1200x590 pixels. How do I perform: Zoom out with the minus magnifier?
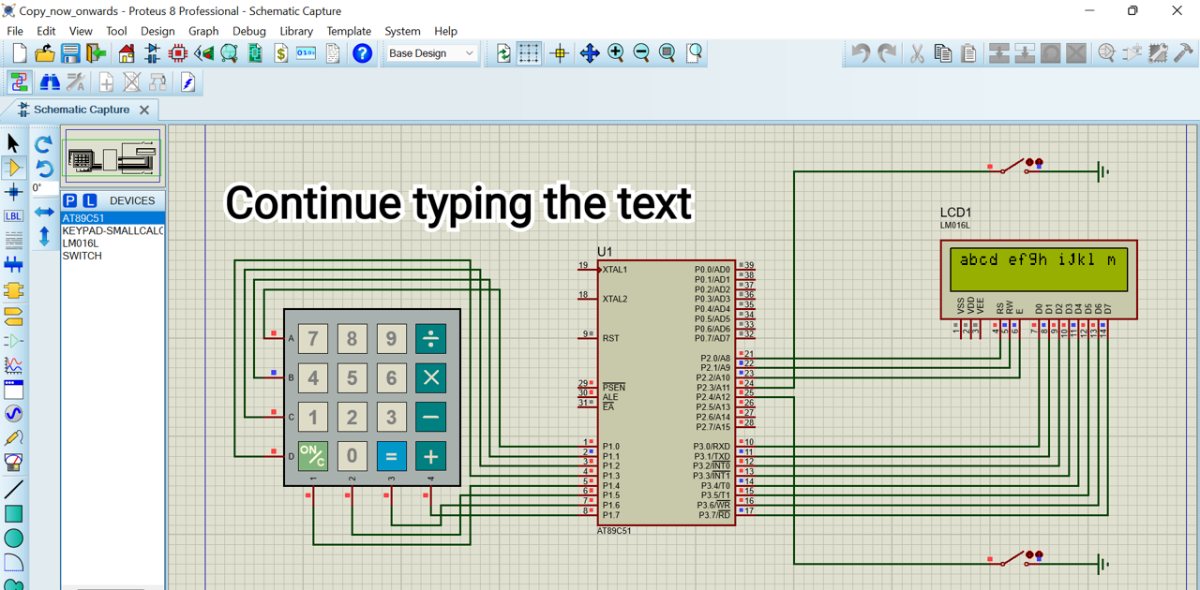pos(641,53)
